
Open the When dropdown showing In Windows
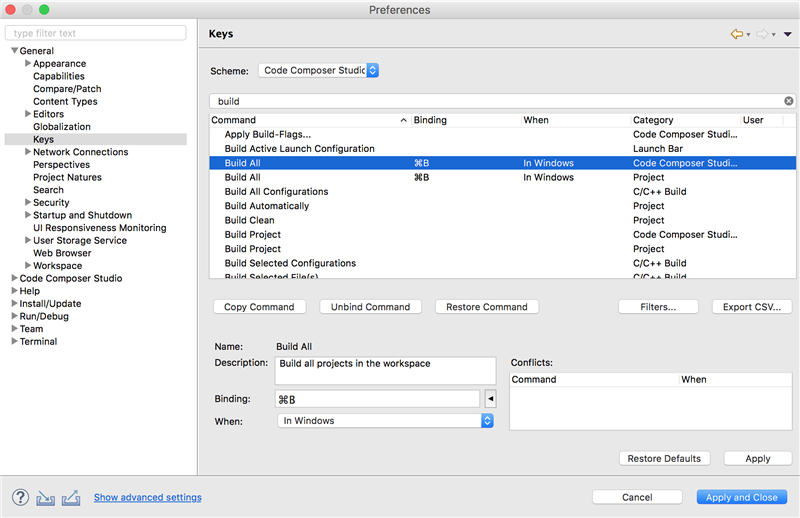(x=385, y=421)
